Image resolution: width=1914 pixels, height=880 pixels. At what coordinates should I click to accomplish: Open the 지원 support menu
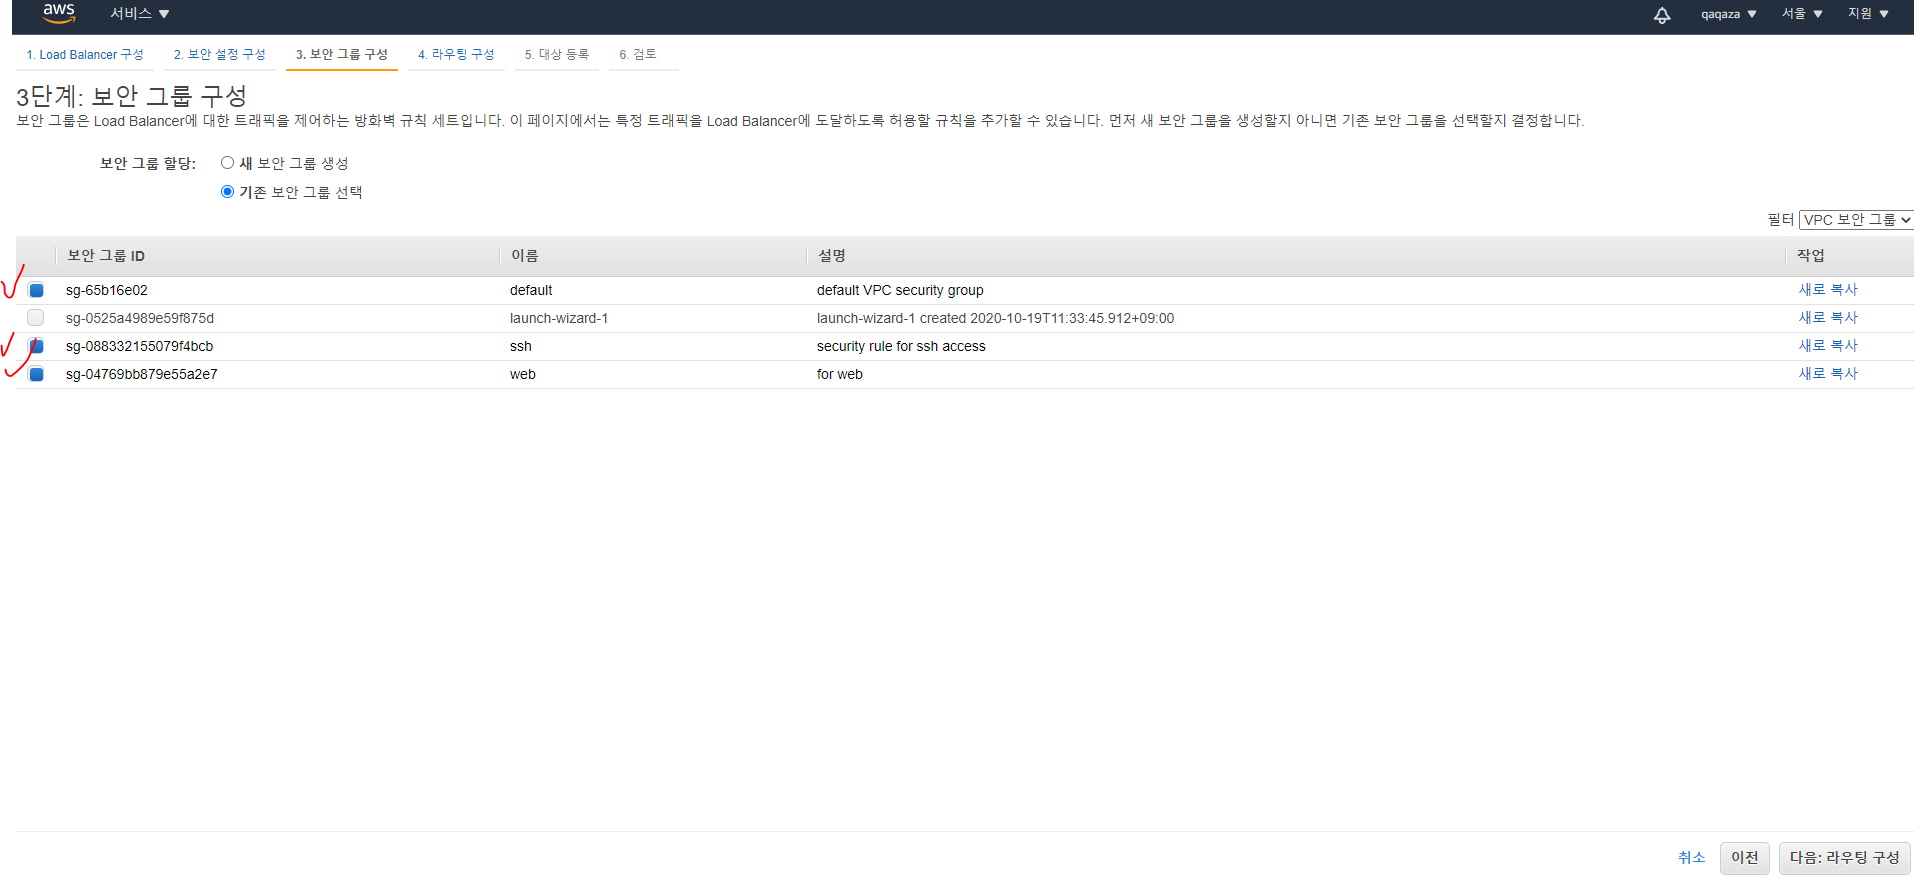point(1868,14)
